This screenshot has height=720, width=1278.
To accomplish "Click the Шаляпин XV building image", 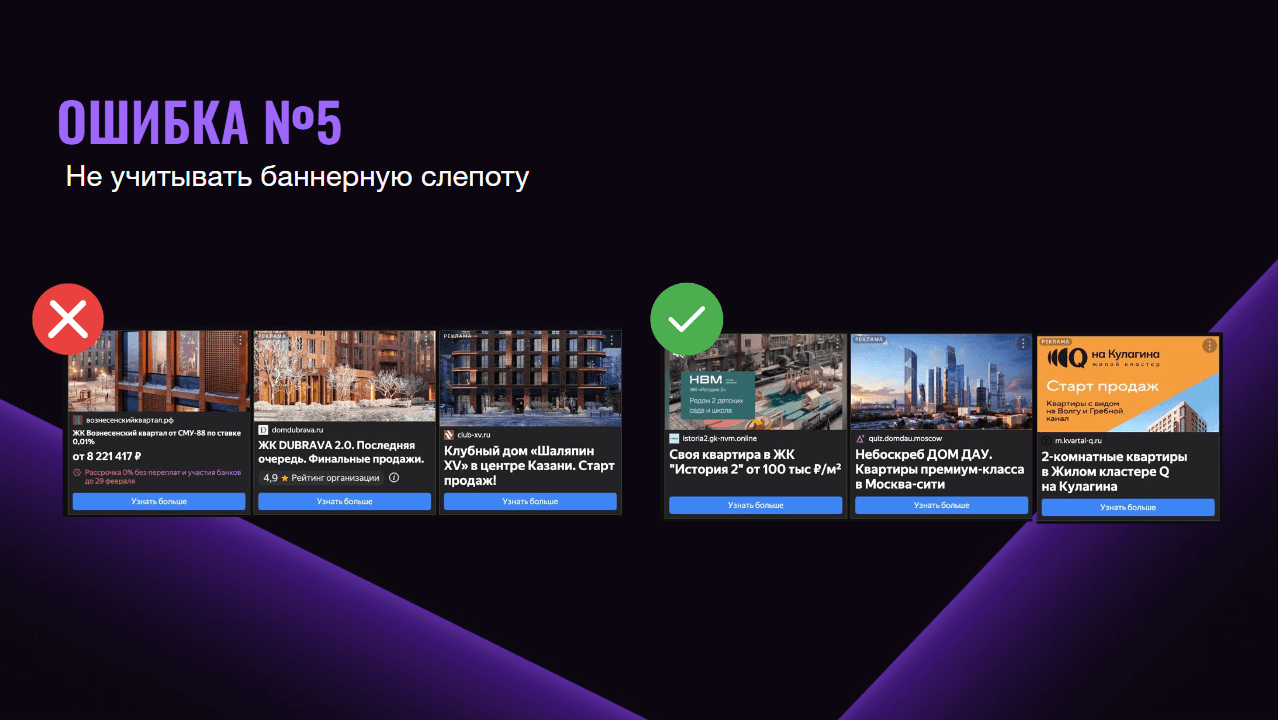I will (530, 377).
